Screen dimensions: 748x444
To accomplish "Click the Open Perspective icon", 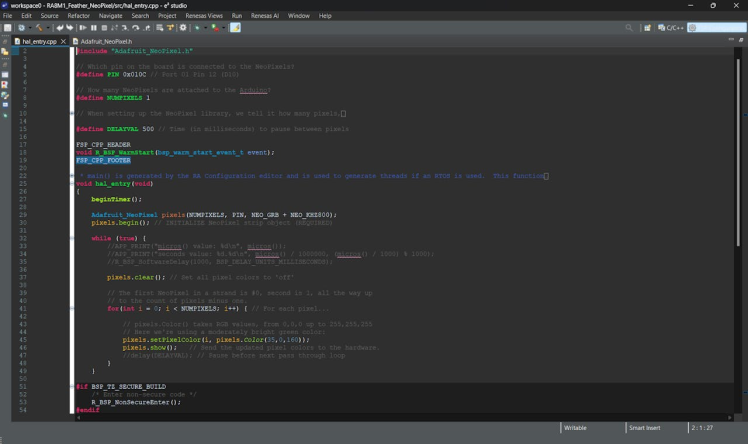I will point(648,28).
